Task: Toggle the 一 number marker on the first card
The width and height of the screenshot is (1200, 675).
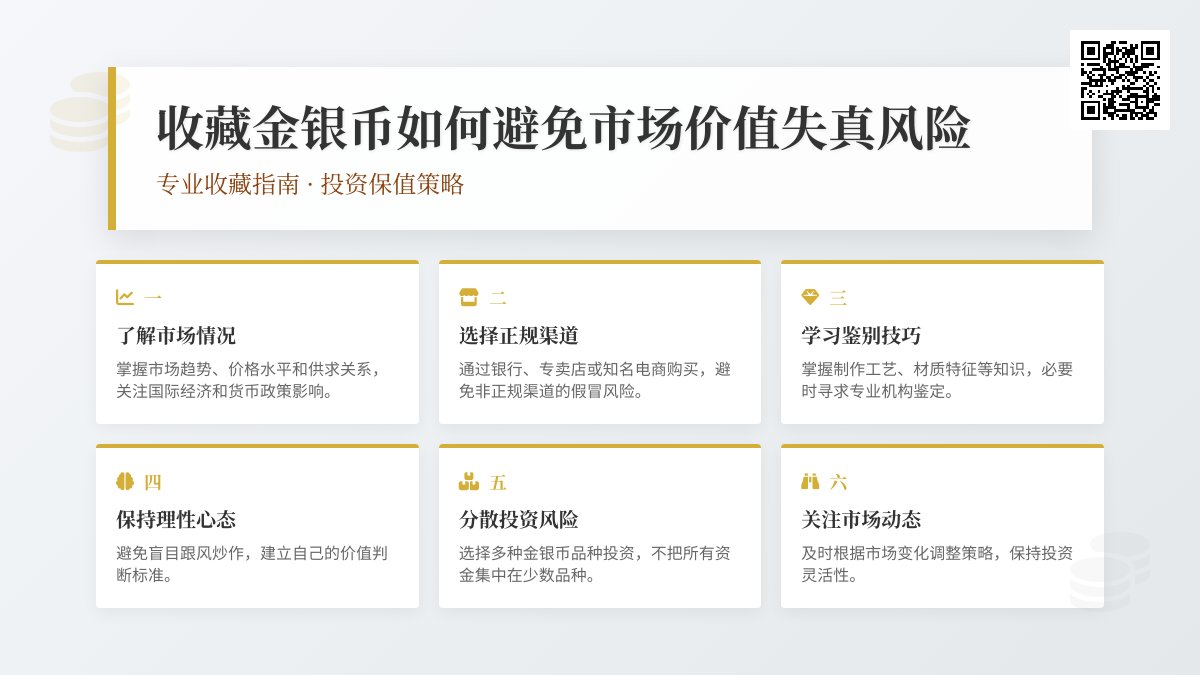Action: 152,297
